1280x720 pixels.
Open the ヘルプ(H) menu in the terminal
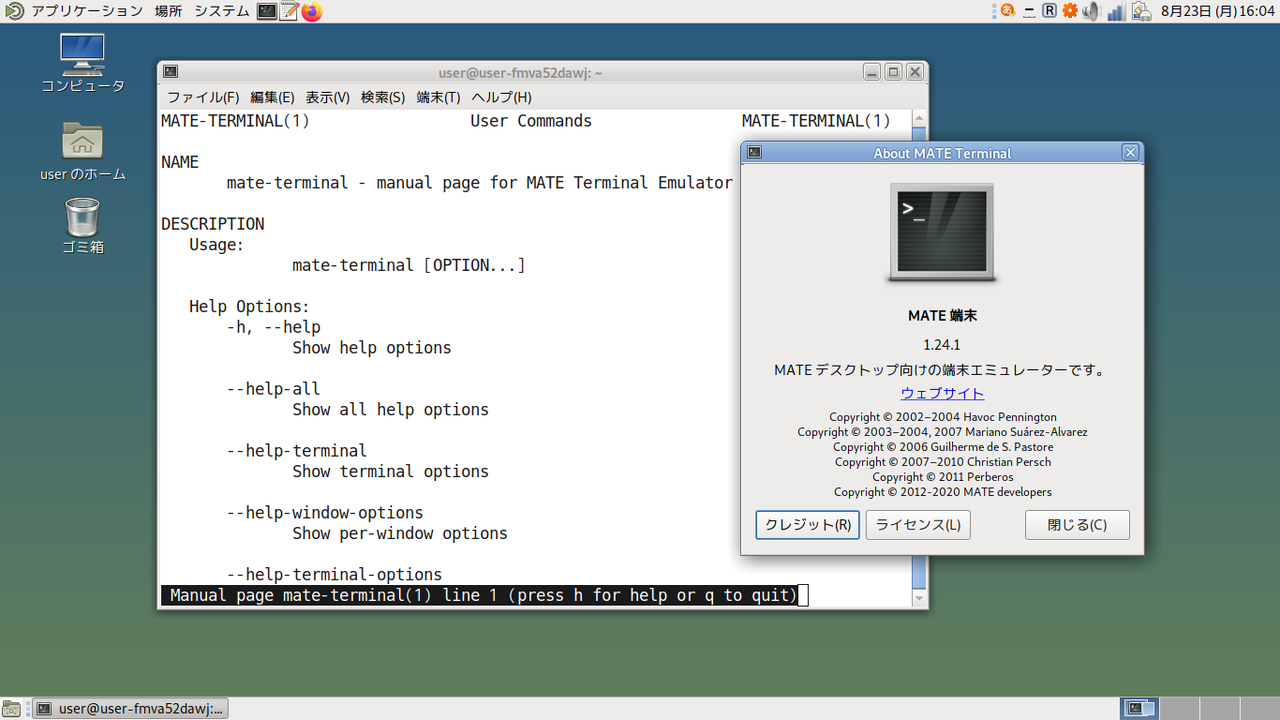click(x=501, y=97)
